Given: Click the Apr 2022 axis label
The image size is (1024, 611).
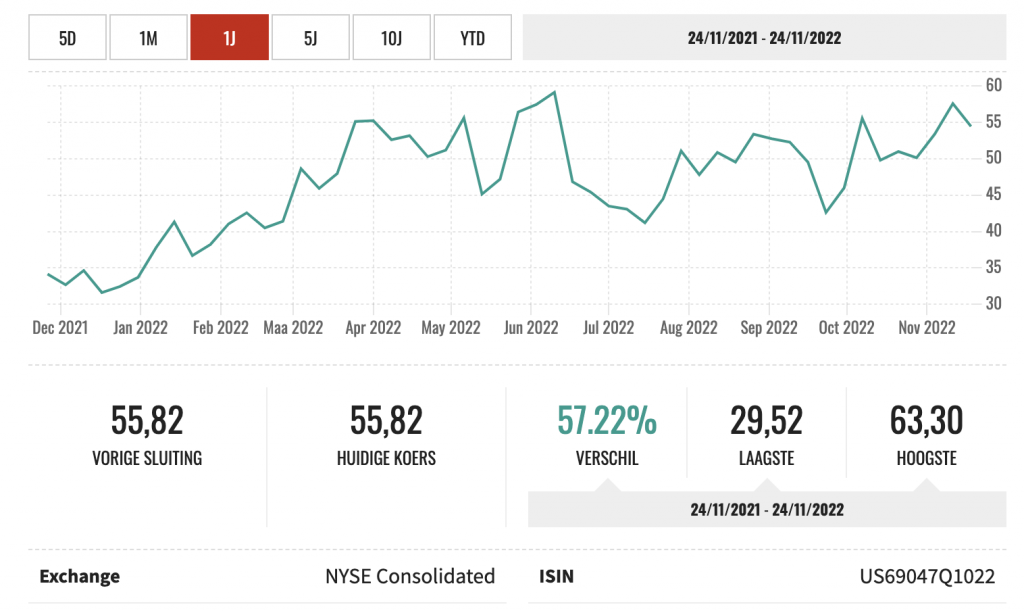Looking at the screenshot, I should [372, 328].
